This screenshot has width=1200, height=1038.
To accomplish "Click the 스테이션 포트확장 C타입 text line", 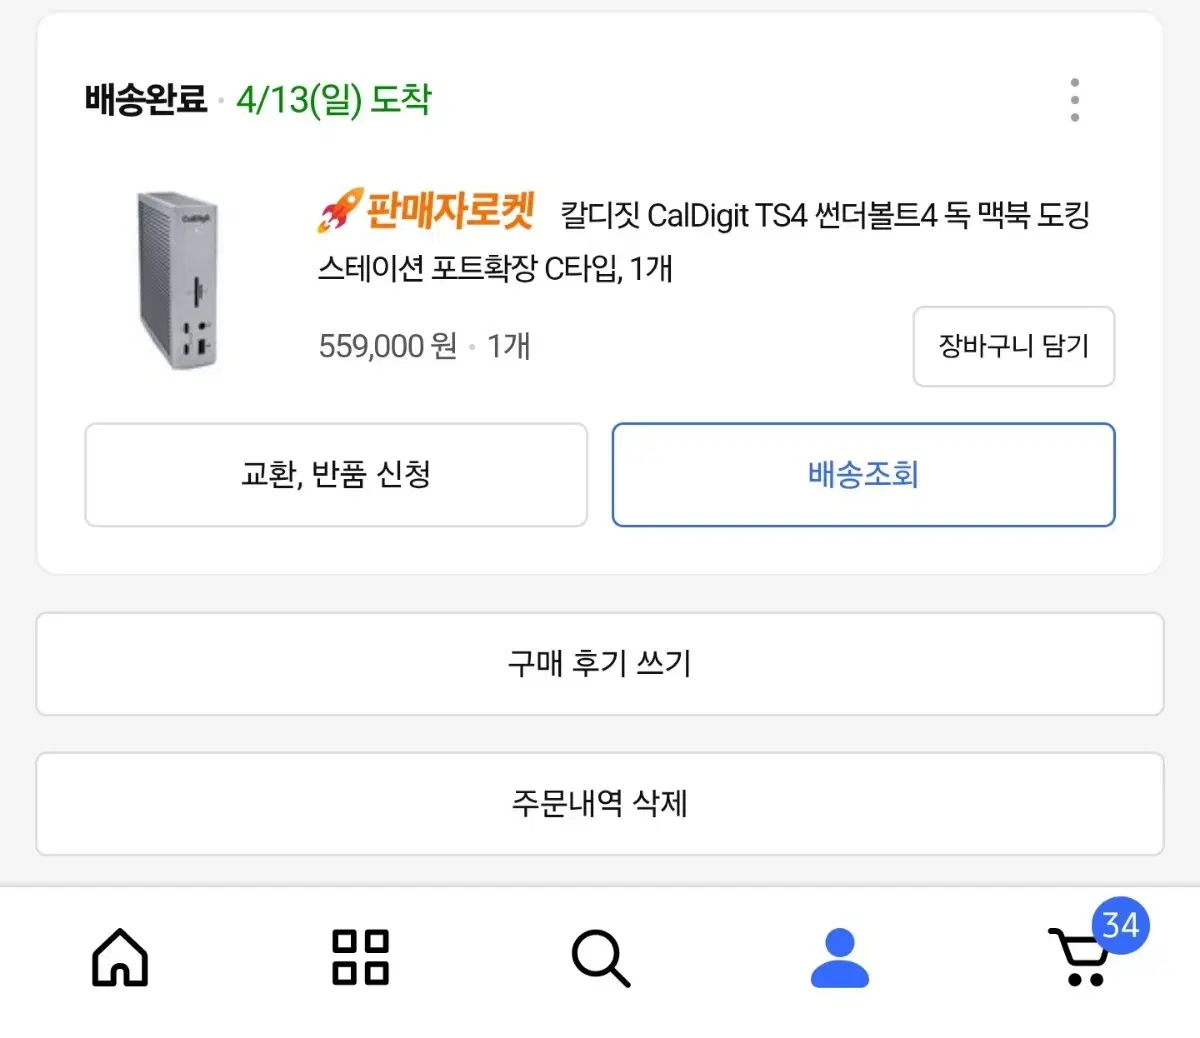I will tap(495, 268).
